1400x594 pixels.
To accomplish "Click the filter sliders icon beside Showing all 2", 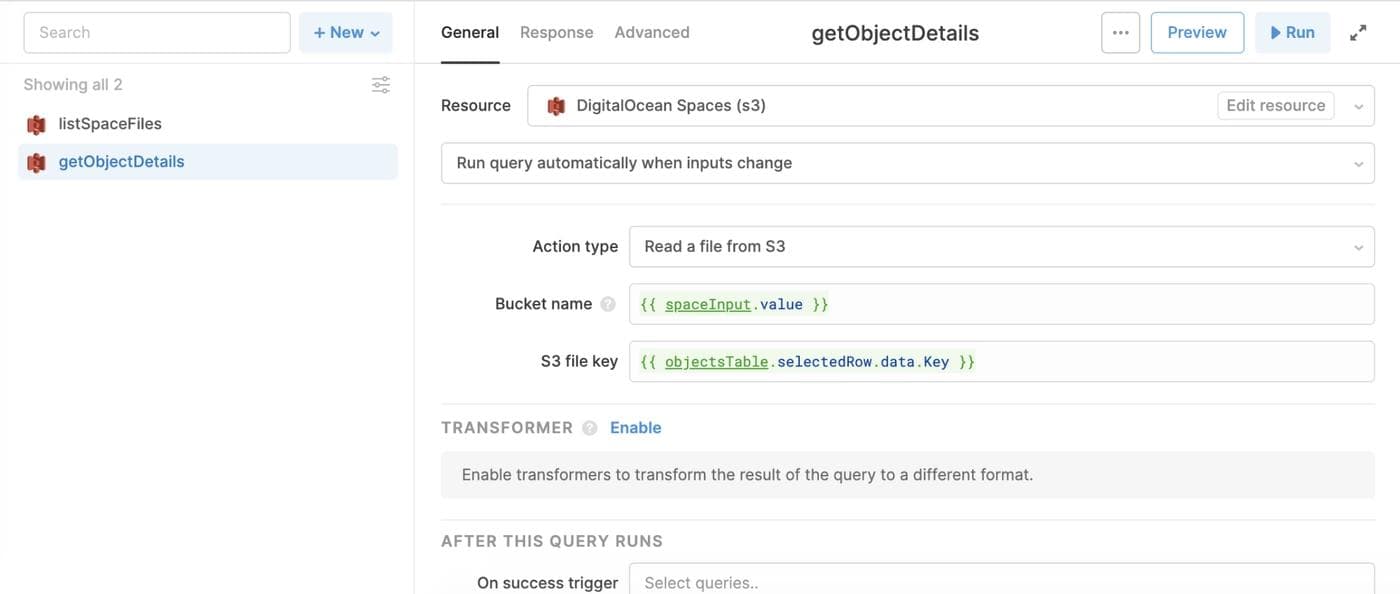I will (381, 85).
